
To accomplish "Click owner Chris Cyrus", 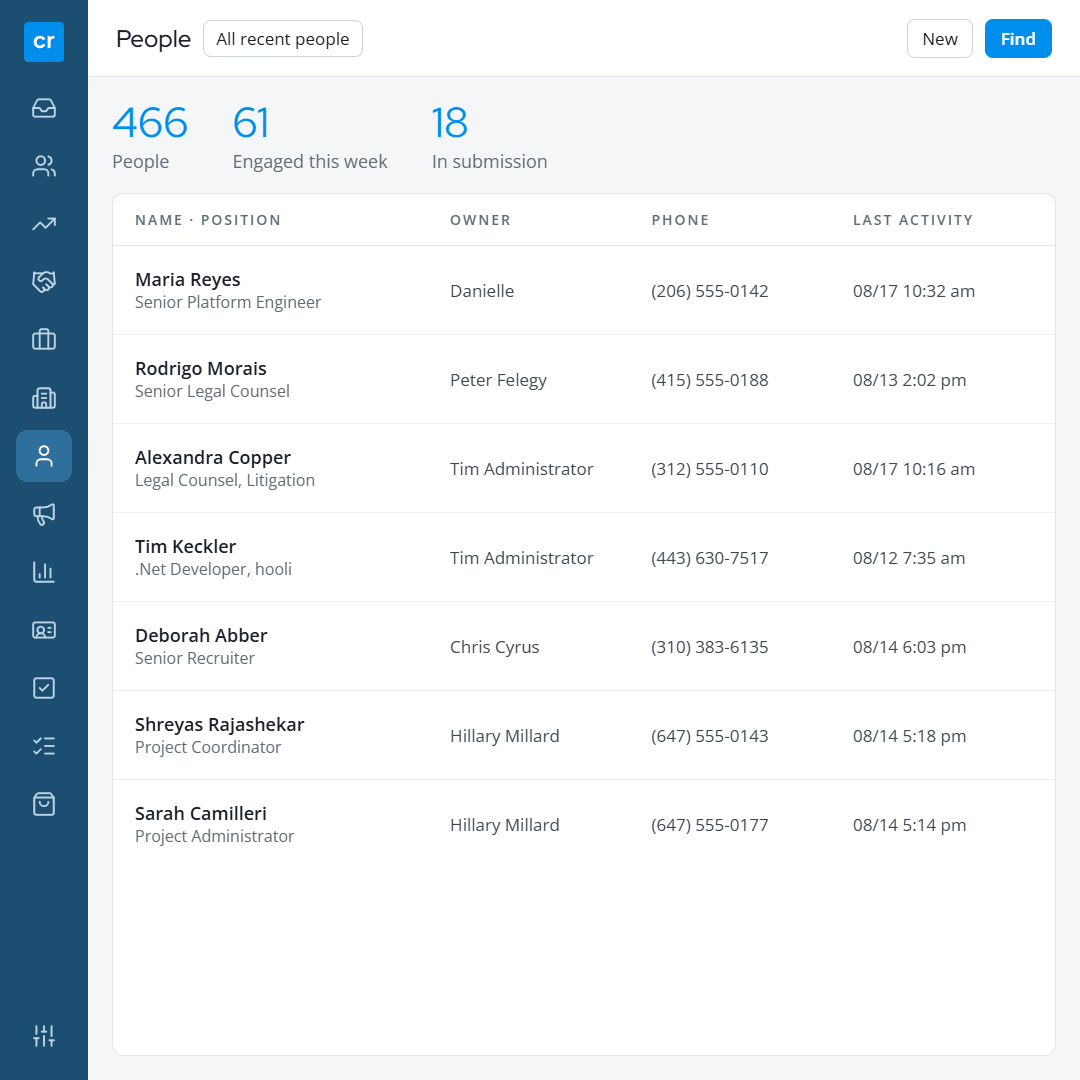I will click(495, 647).
